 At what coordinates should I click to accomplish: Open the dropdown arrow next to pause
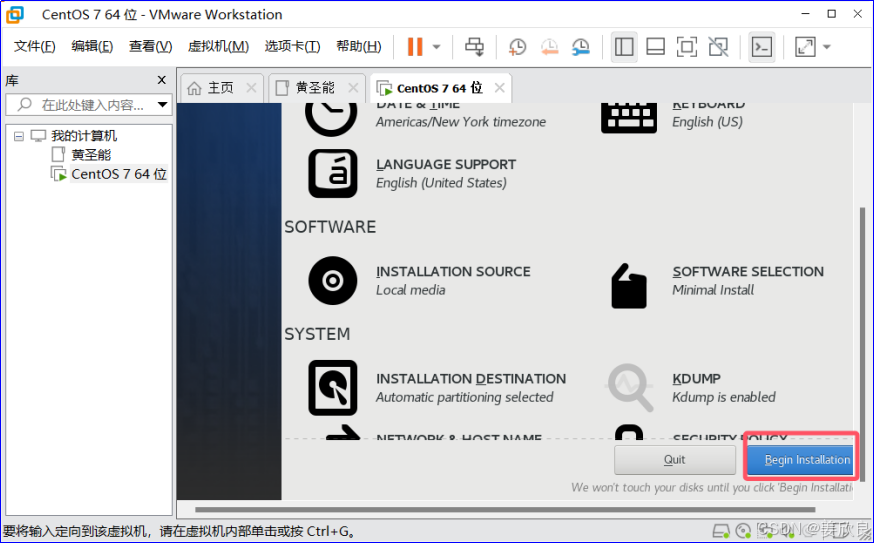[436, 47]
